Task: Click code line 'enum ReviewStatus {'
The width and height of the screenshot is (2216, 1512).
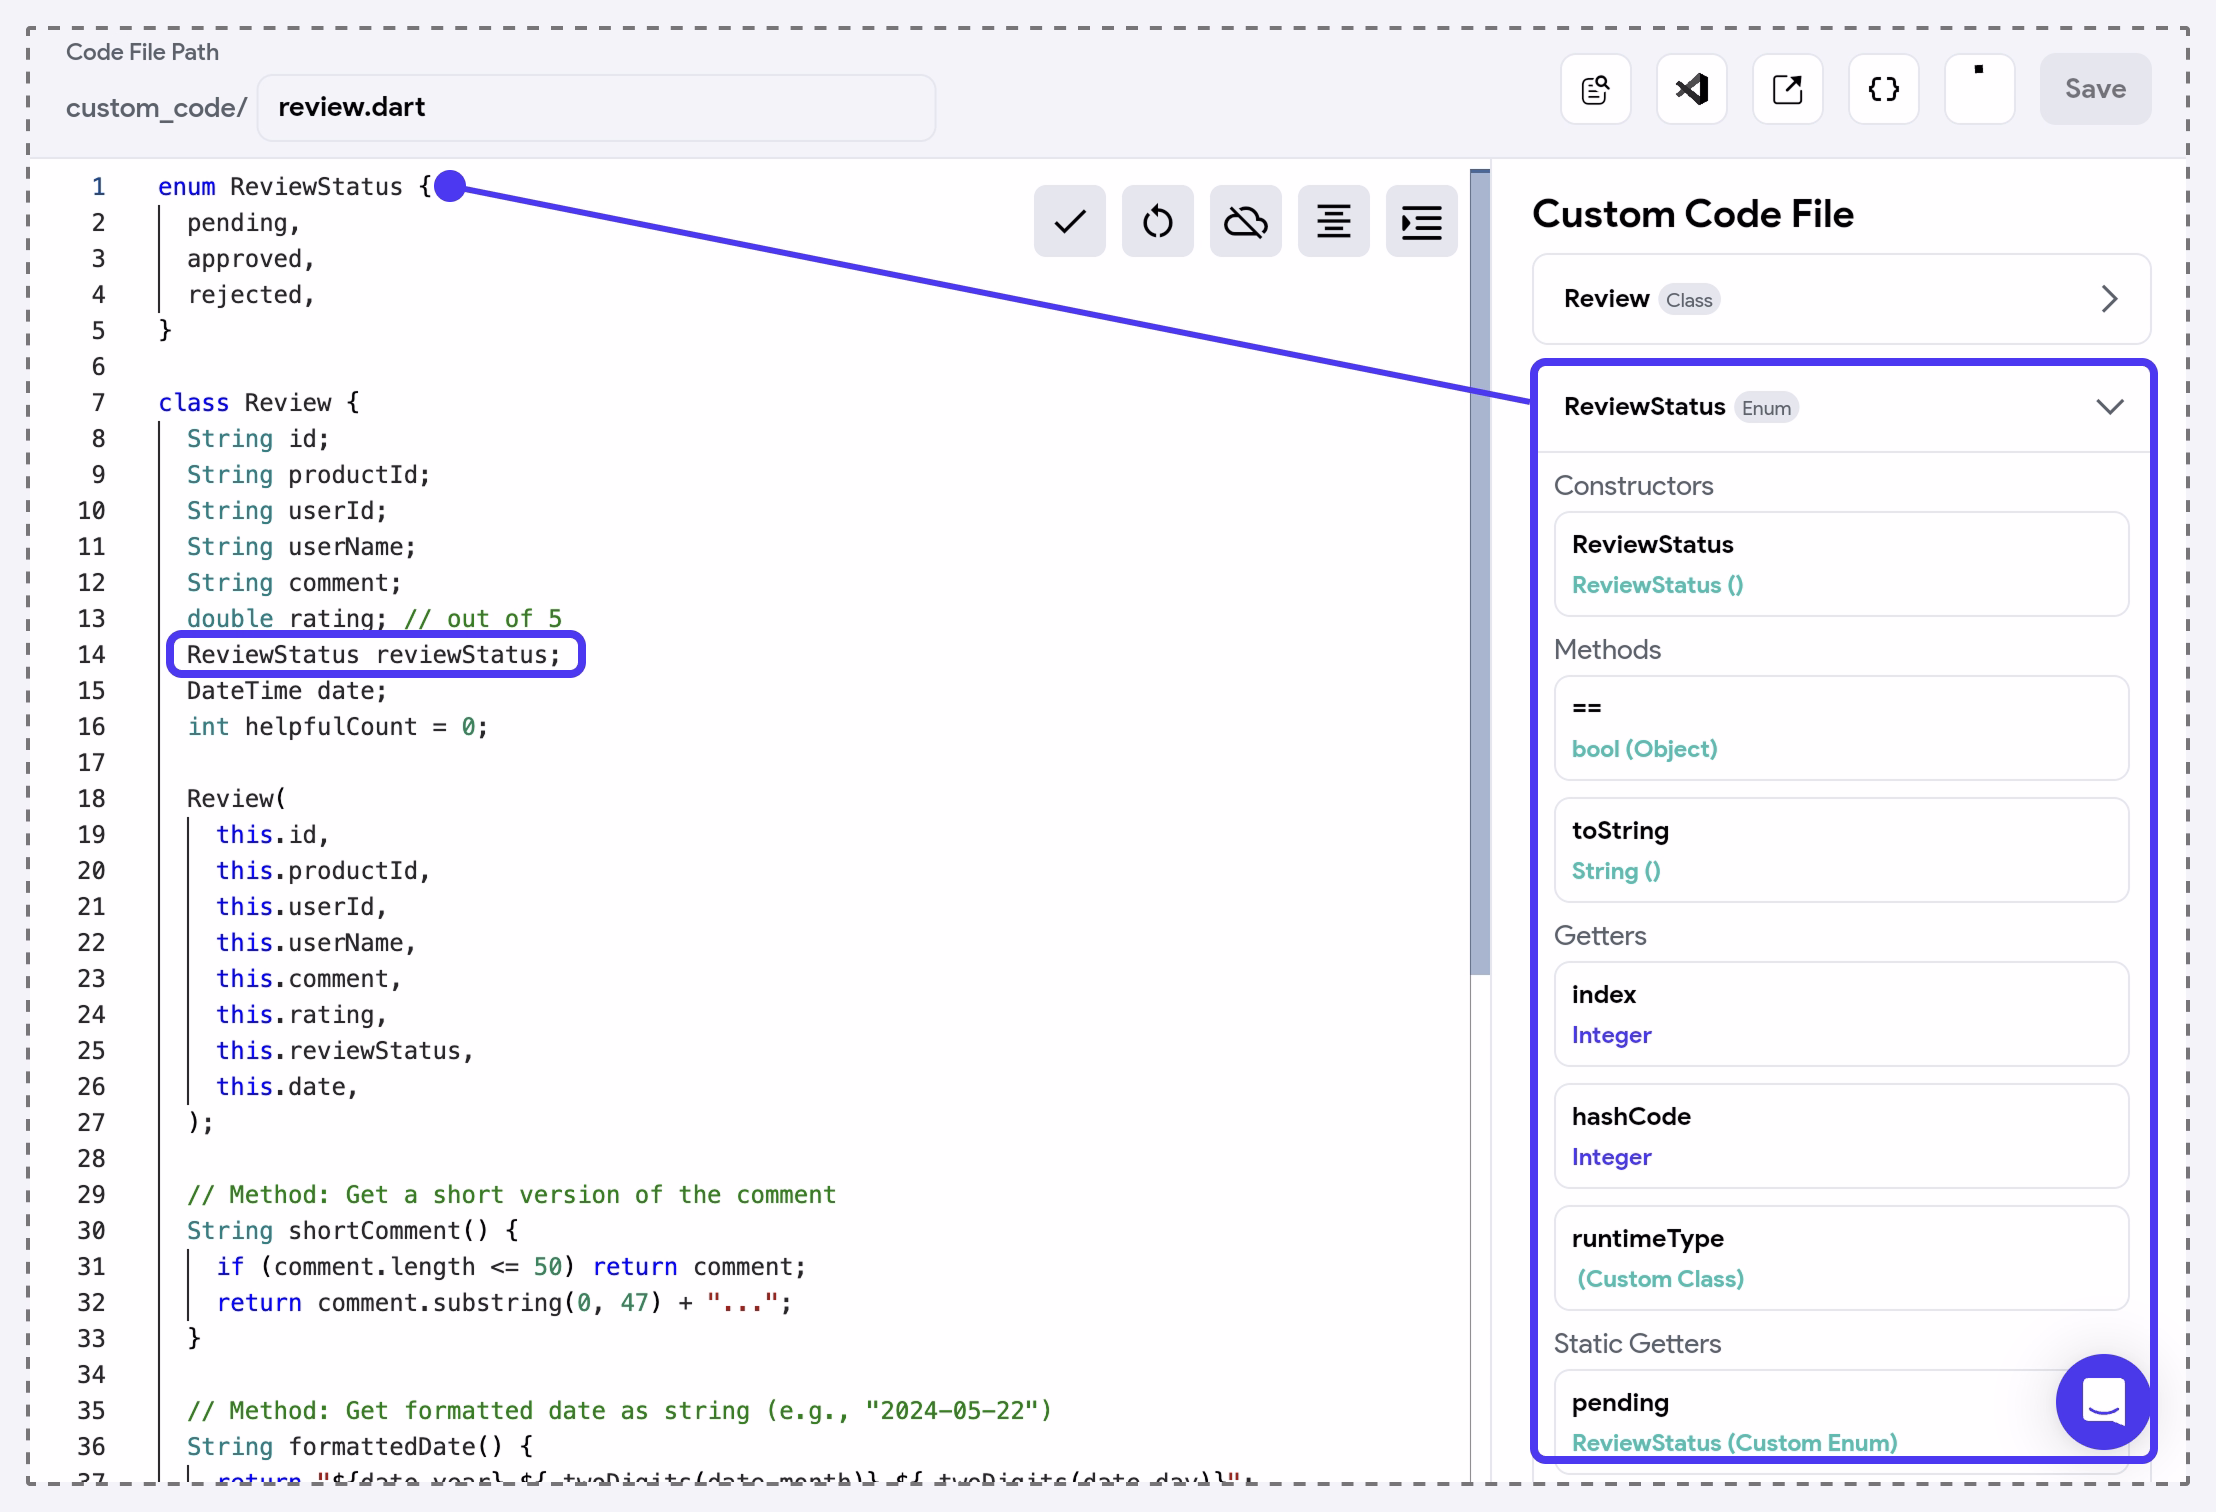Action: [295, 187]
